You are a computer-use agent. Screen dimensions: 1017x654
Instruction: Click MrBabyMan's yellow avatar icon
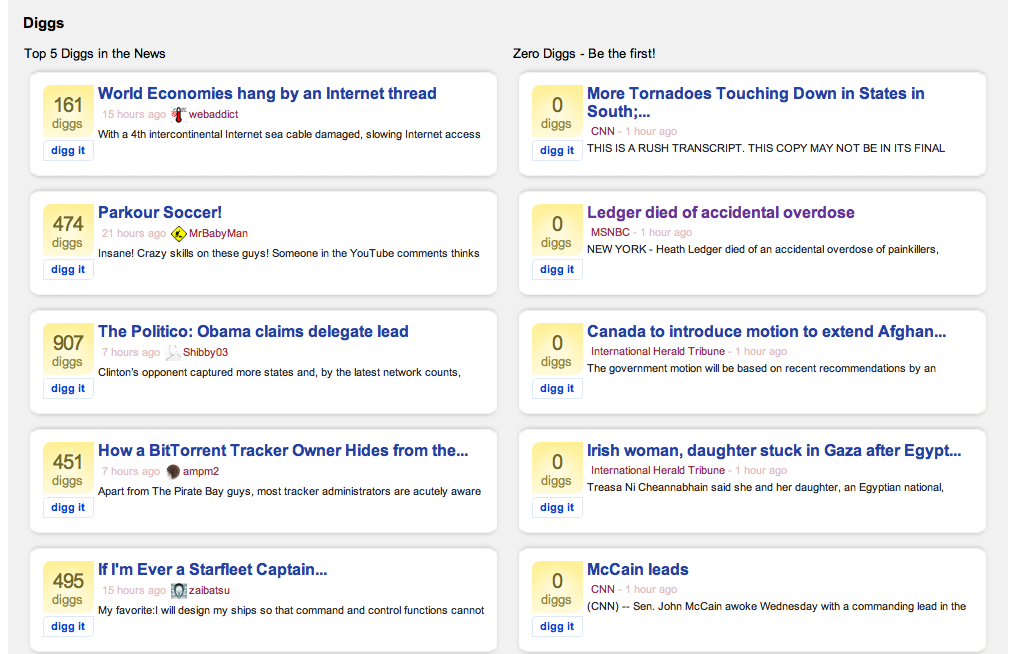click(x=179, y=233)
